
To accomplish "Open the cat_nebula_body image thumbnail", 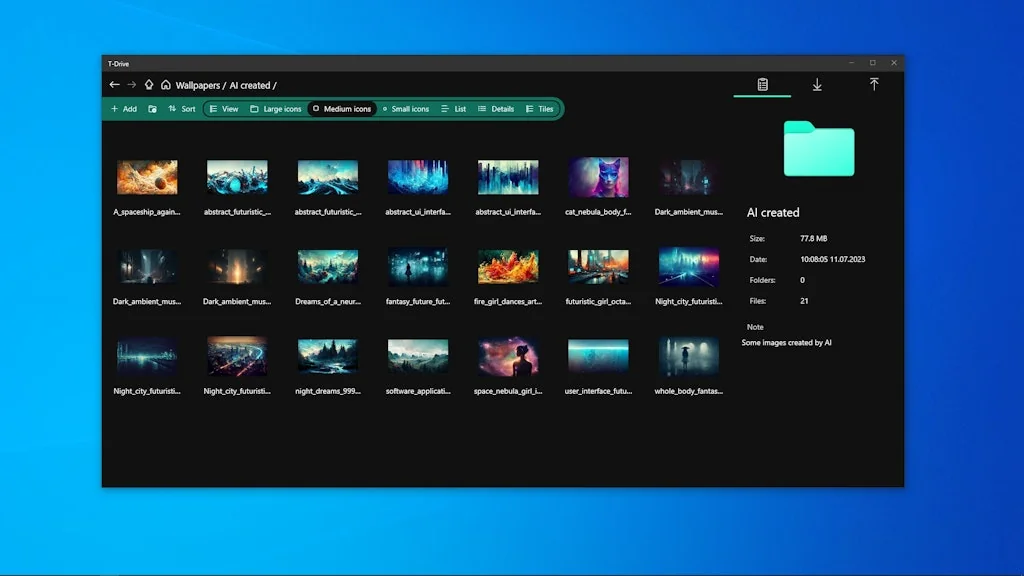I will tap(597, 177).
